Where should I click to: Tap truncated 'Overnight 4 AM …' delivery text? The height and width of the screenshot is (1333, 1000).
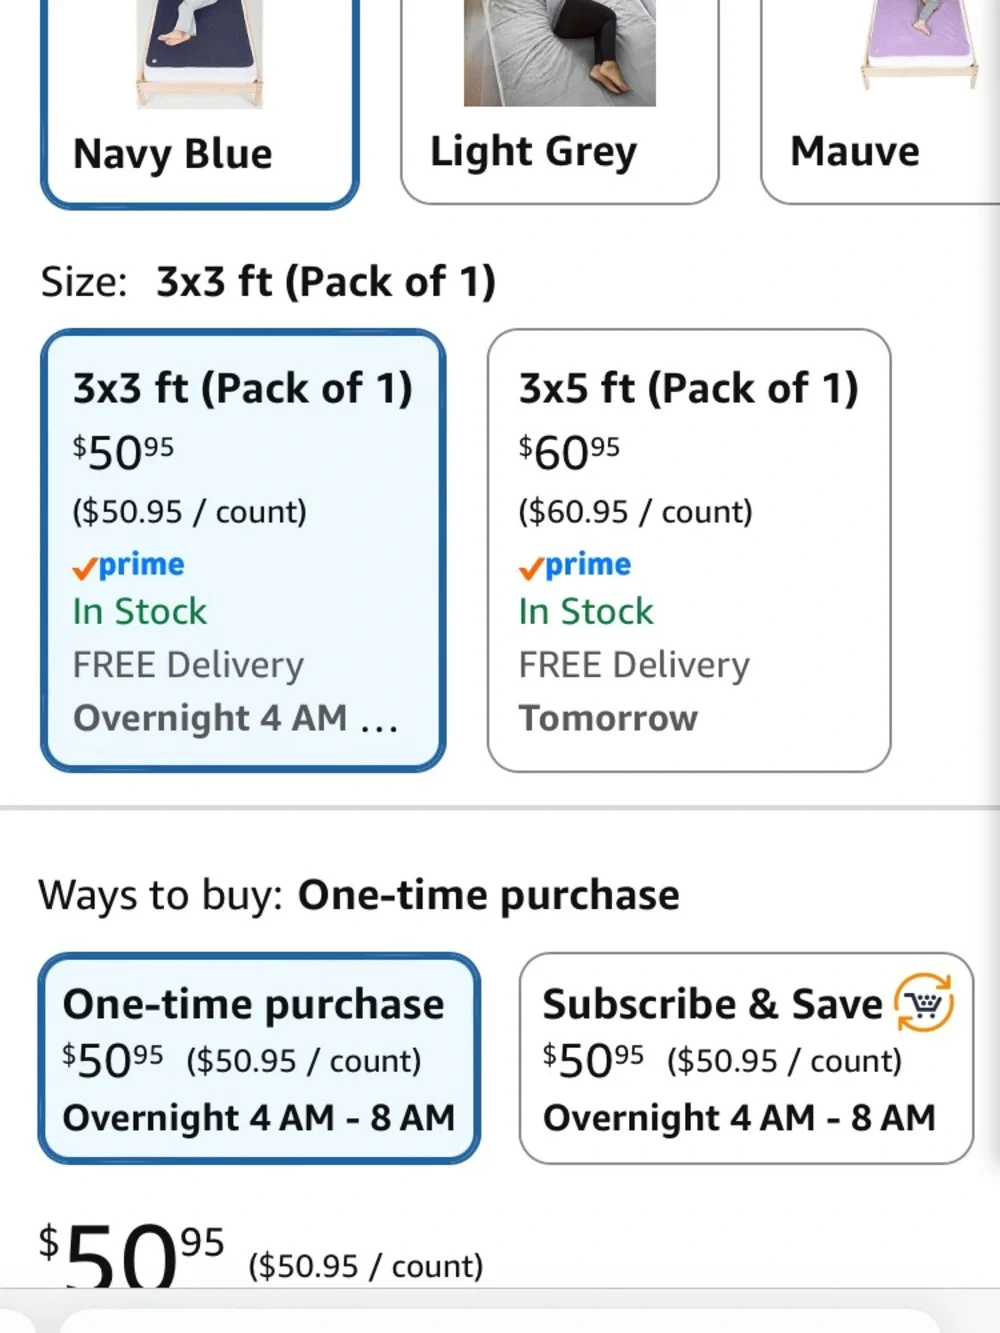click(235, 718)
